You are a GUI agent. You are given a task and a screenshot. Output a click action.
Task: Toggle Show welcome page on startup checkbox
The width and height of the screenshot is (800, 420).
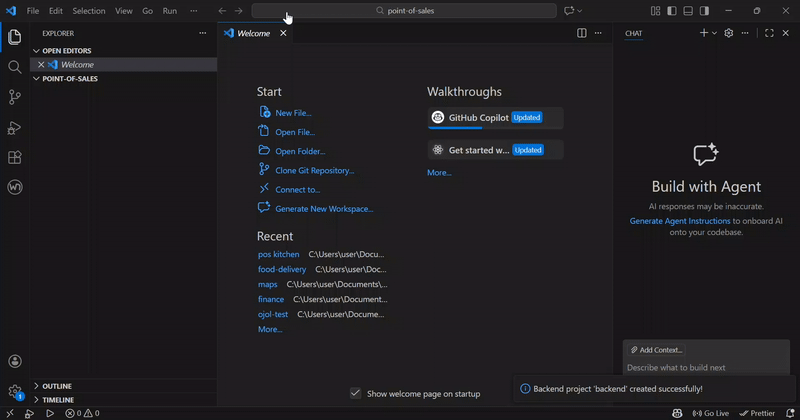pos(356,393)
